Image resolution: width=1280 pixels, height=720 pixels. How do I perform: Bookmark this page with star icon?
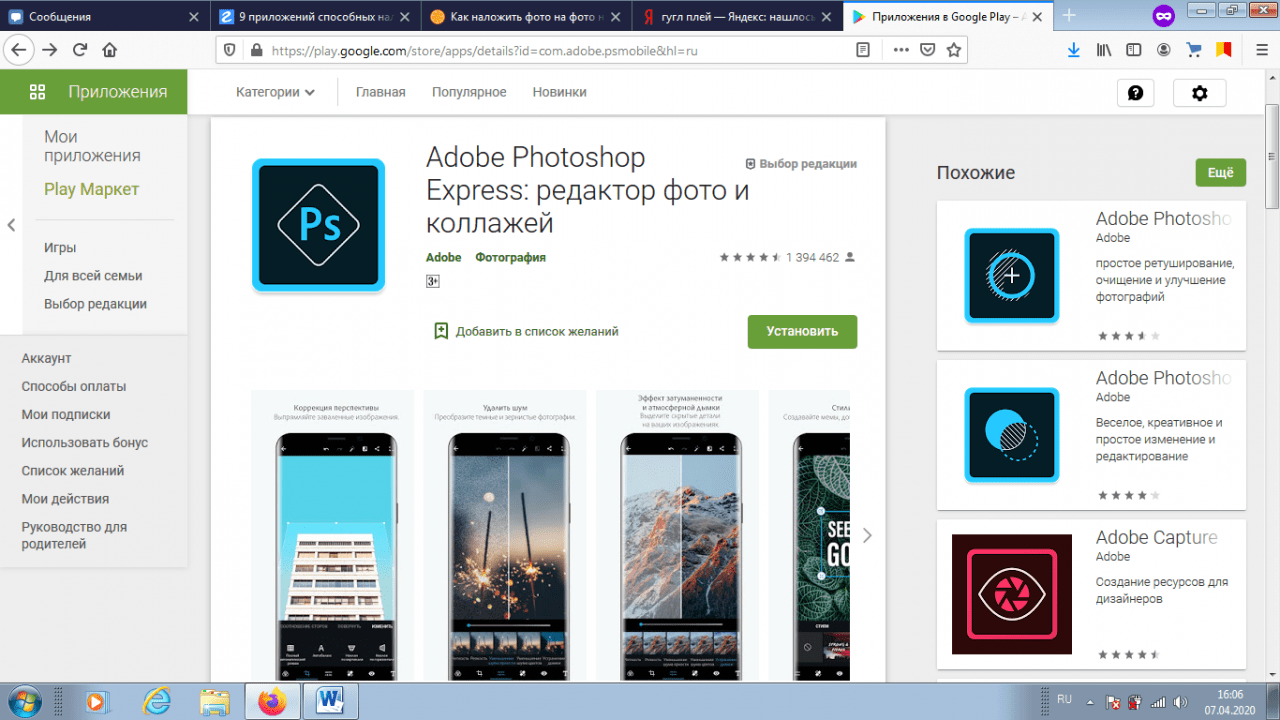point(954,50)
